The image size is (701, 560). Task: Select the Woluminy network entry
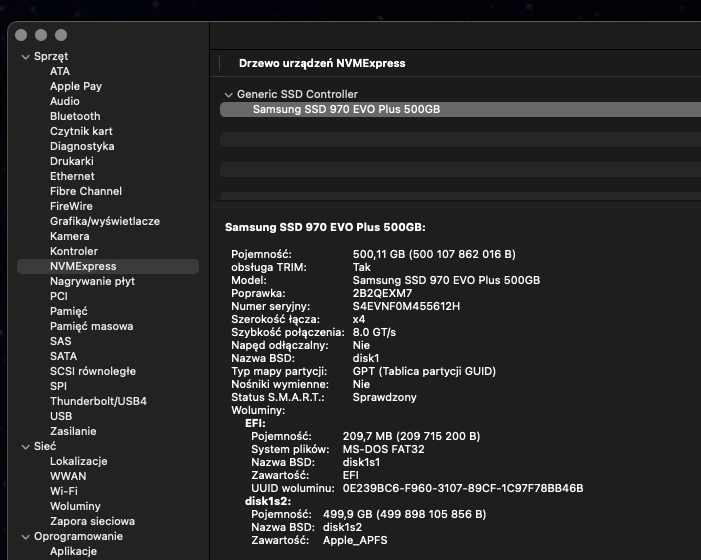75,507
